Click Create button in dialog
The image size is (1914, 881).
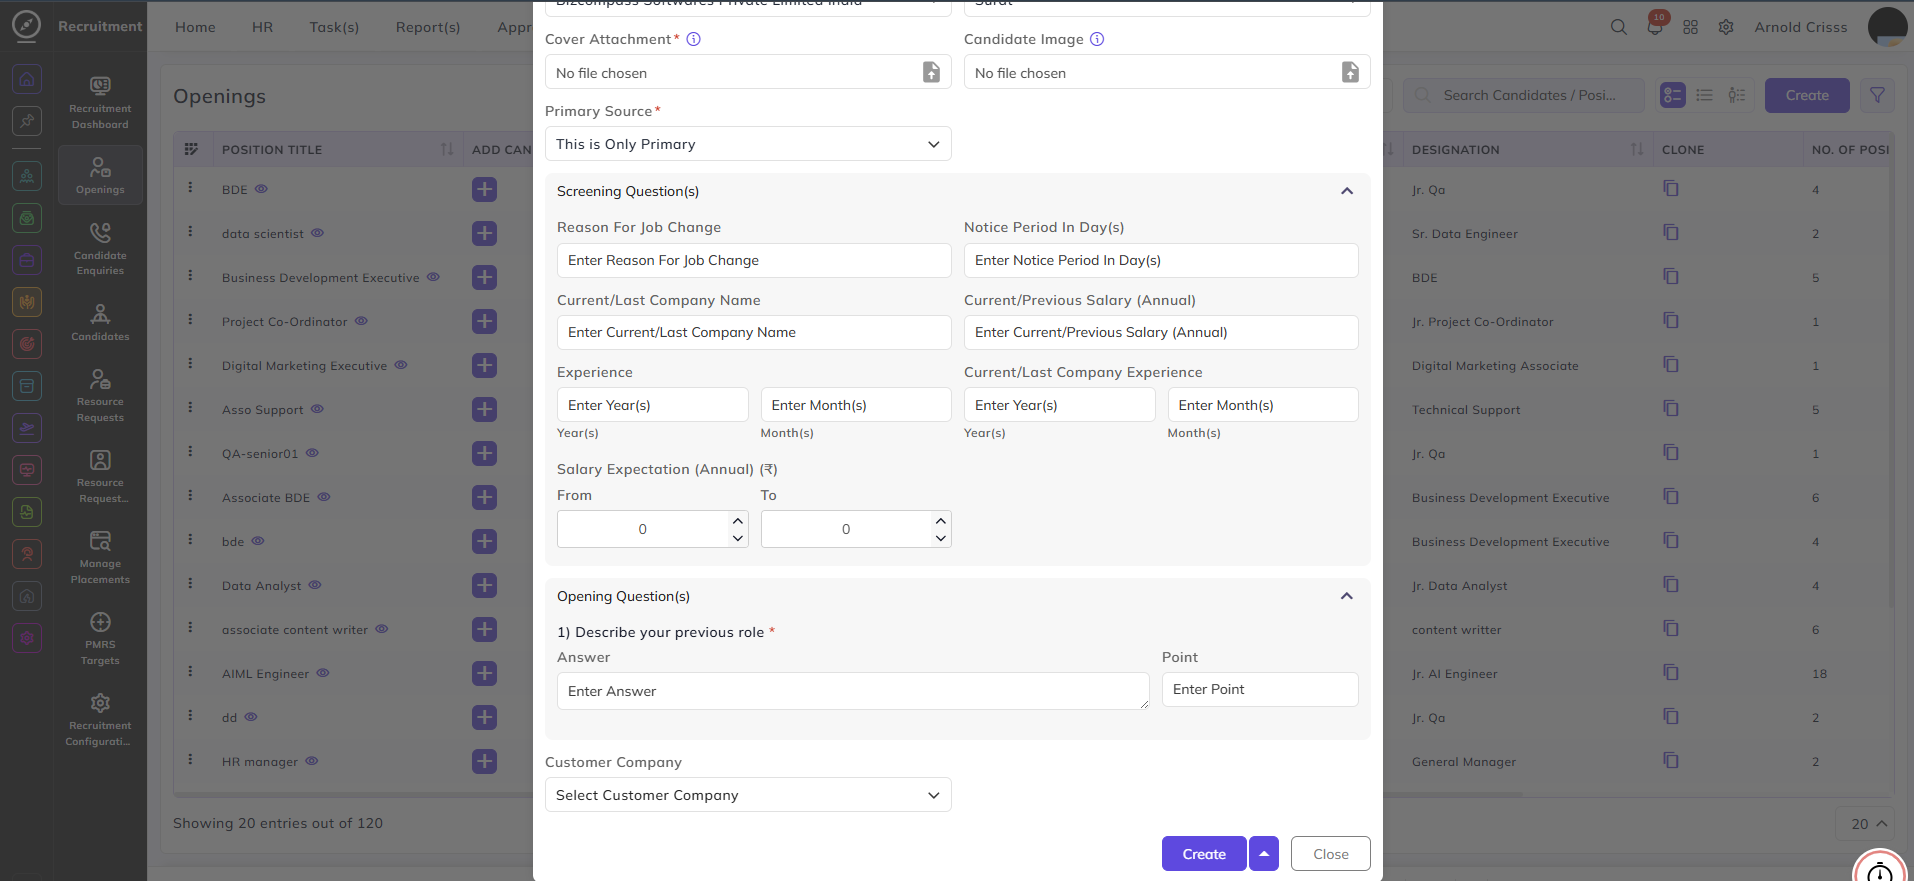coord(1204,854)
